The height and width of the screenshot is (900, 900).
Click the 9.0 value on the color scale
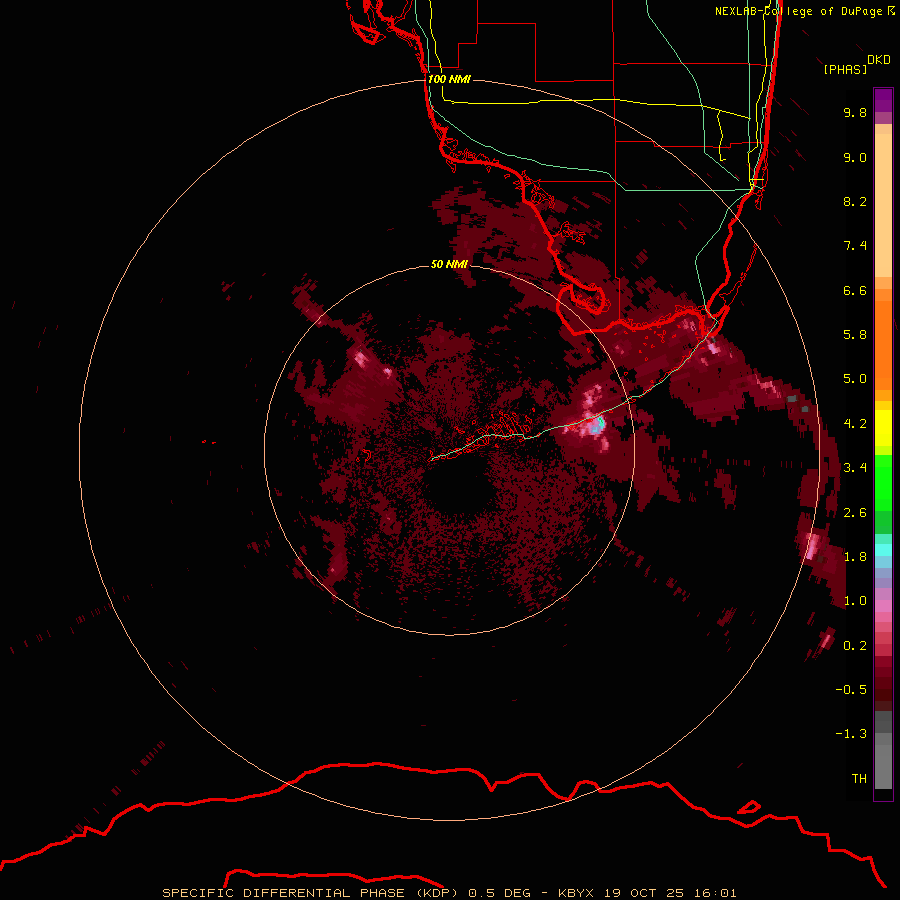pyautogui.click(x=855, y=157)
